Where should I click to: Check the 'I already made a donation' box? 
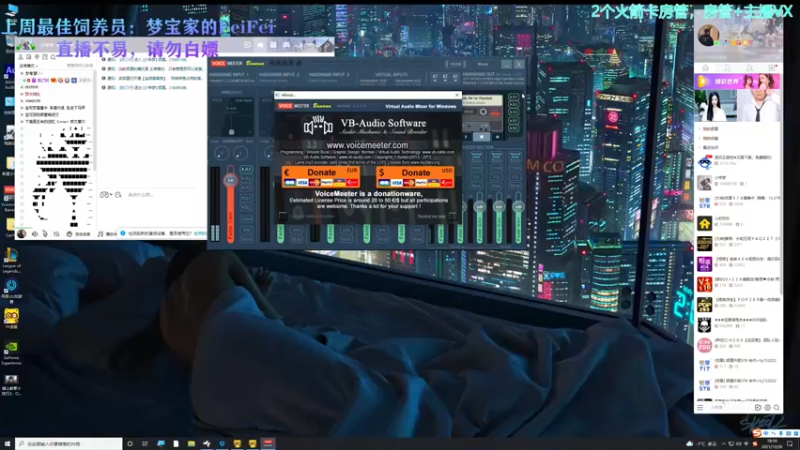pyautogui.click(x=283, y=216)
